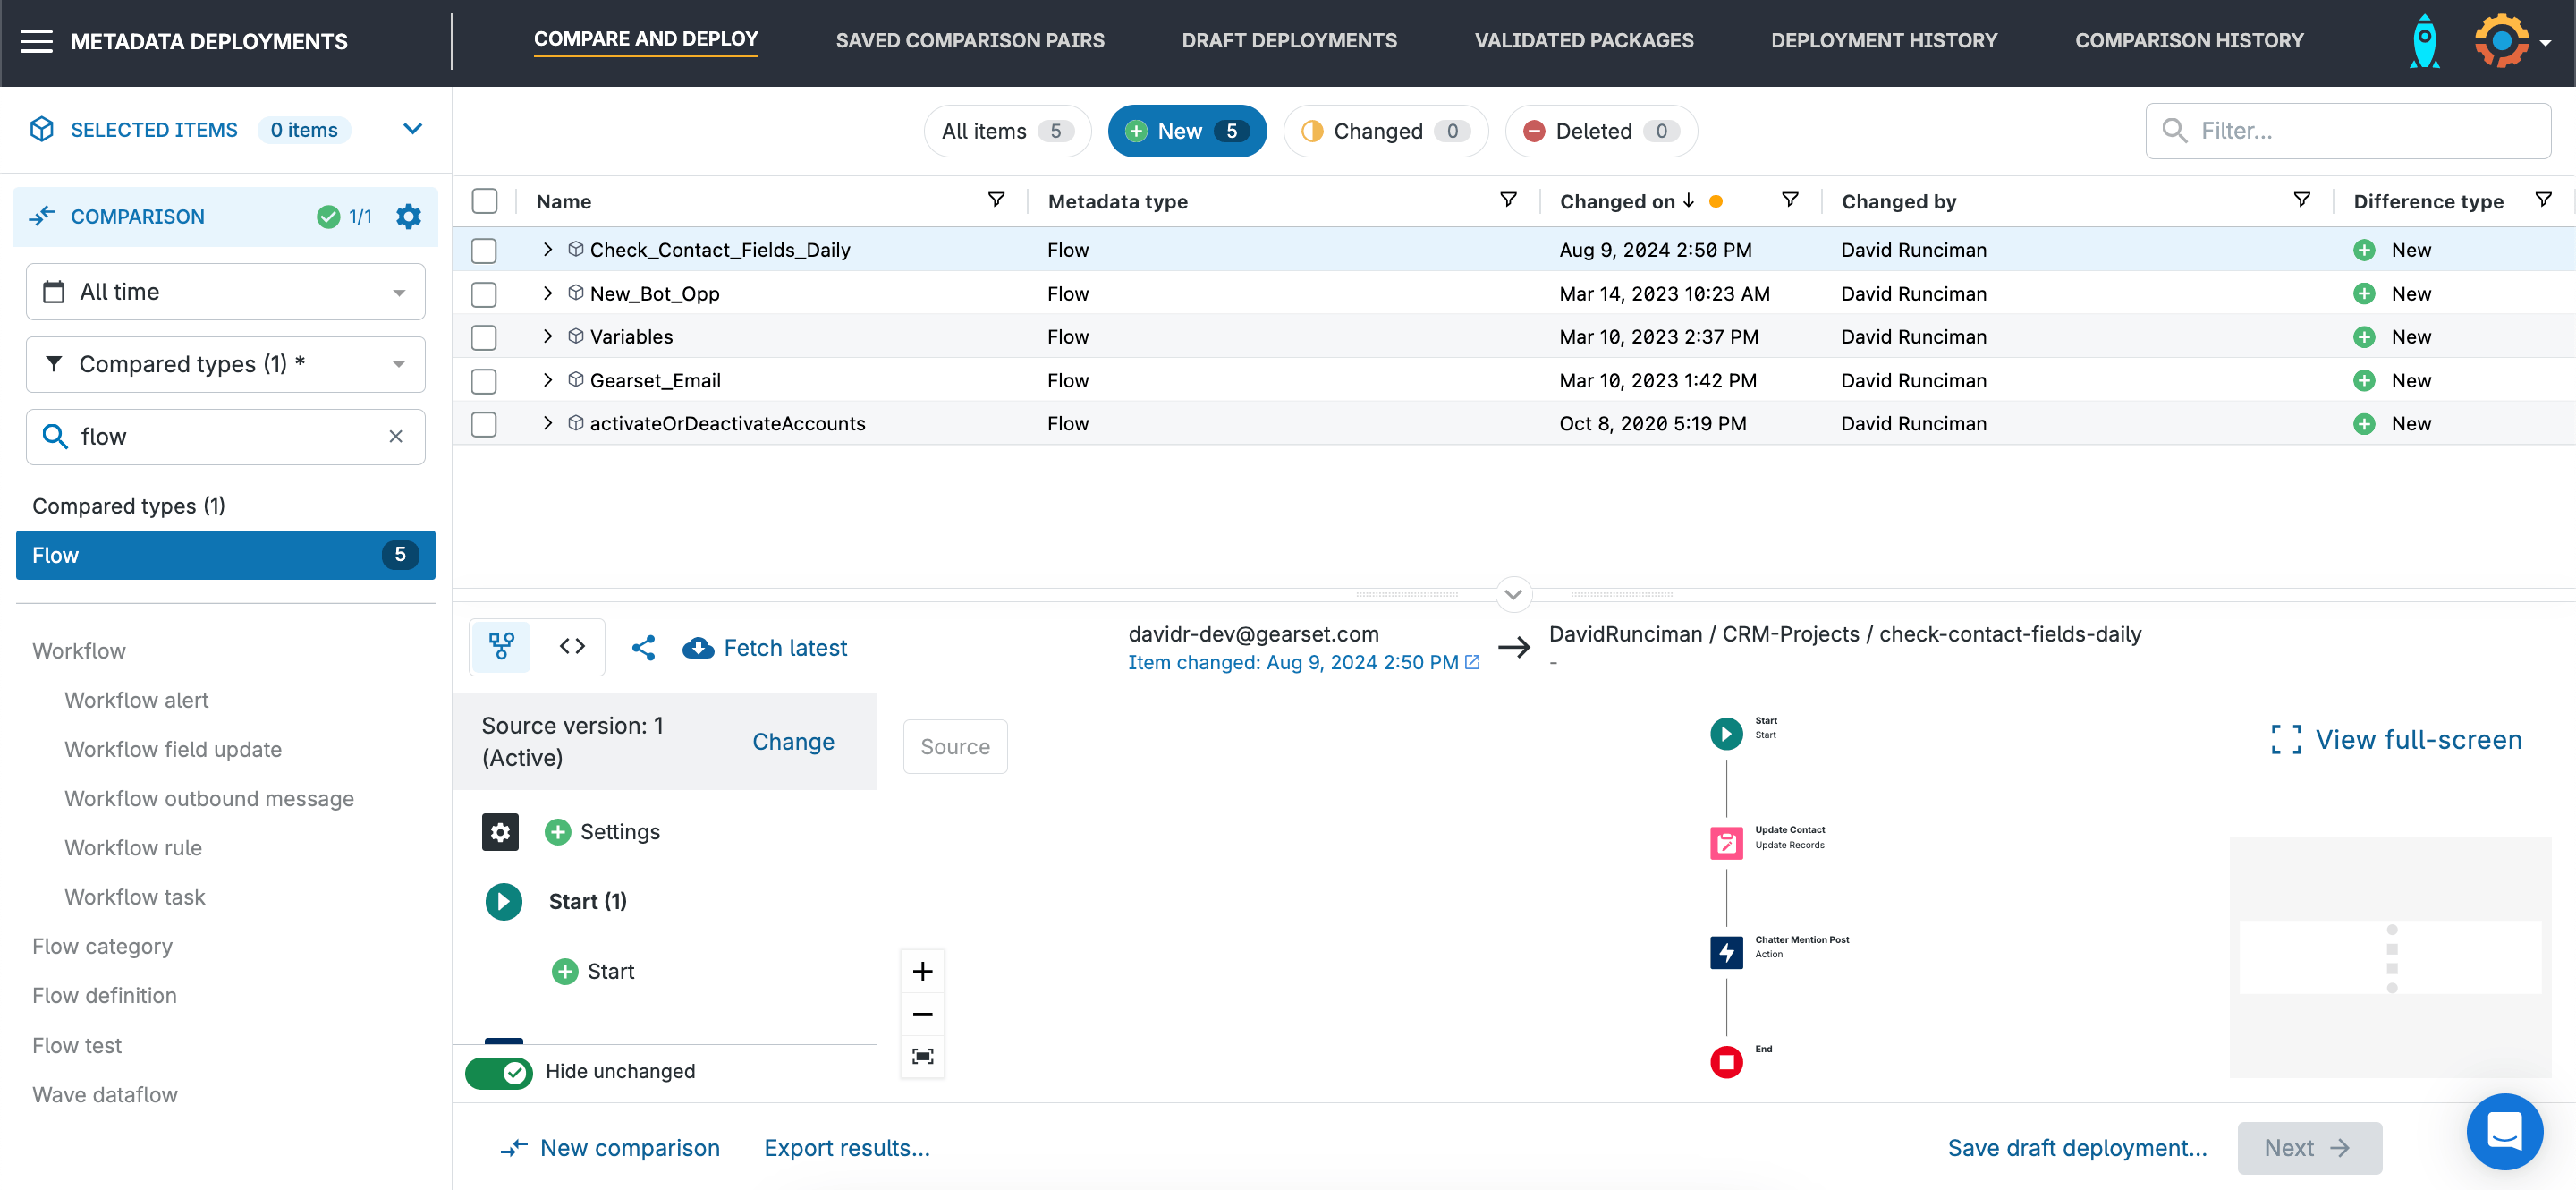Click the fit-to-screen icon below the zoom controls
Image resolution: width=2576 pixels, height=1190 pixels.
(x=922, y=1056)
